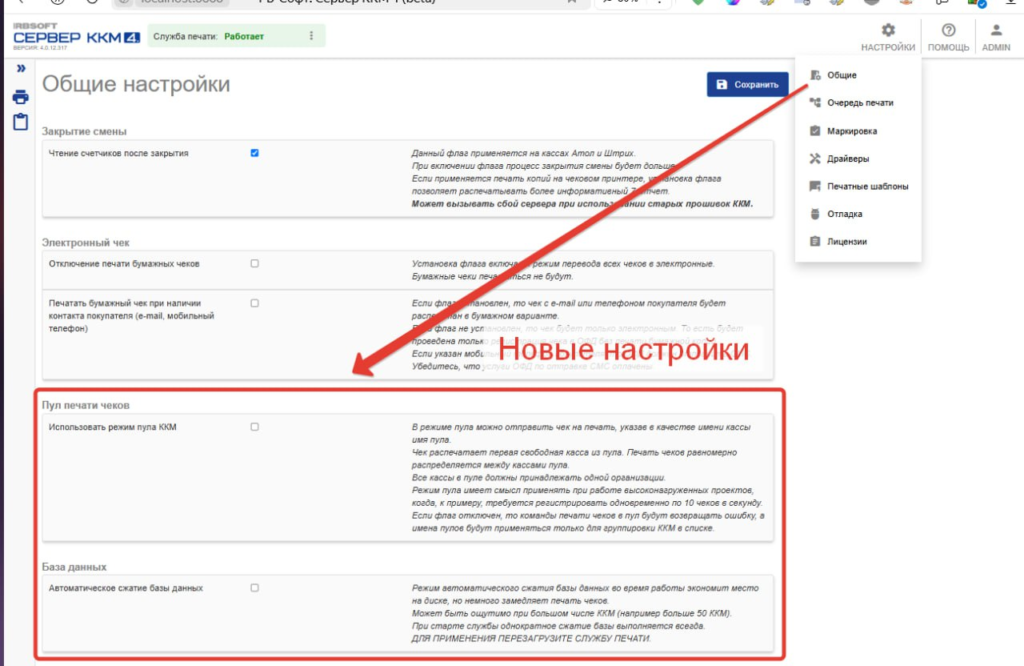Viewport: 1024px width, 666px height.
Task: Click label Использовать режим пула ККМ
Action: pos(112,427)
